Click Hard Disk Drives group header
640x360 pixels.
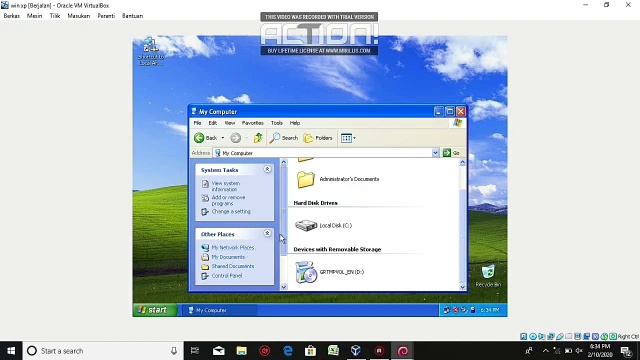tap(316, 203)
